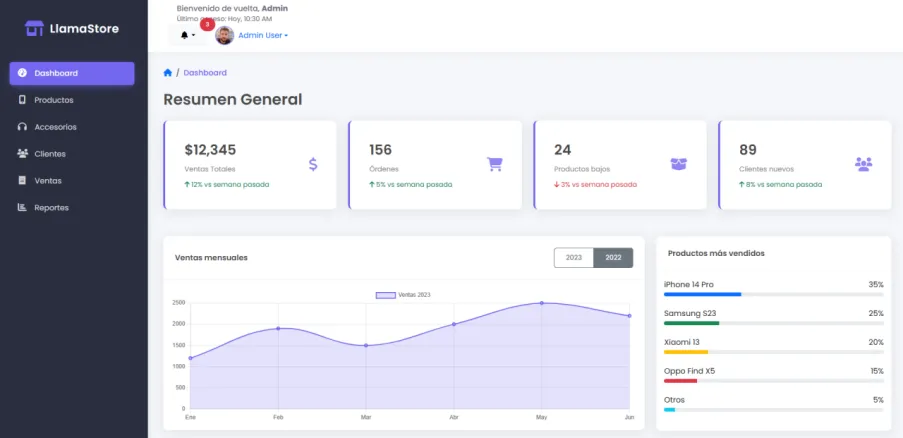Screen dimensions: 903x438
Task: Click the dollar sign icon on Ventas Totales
Action: [313, 165]
